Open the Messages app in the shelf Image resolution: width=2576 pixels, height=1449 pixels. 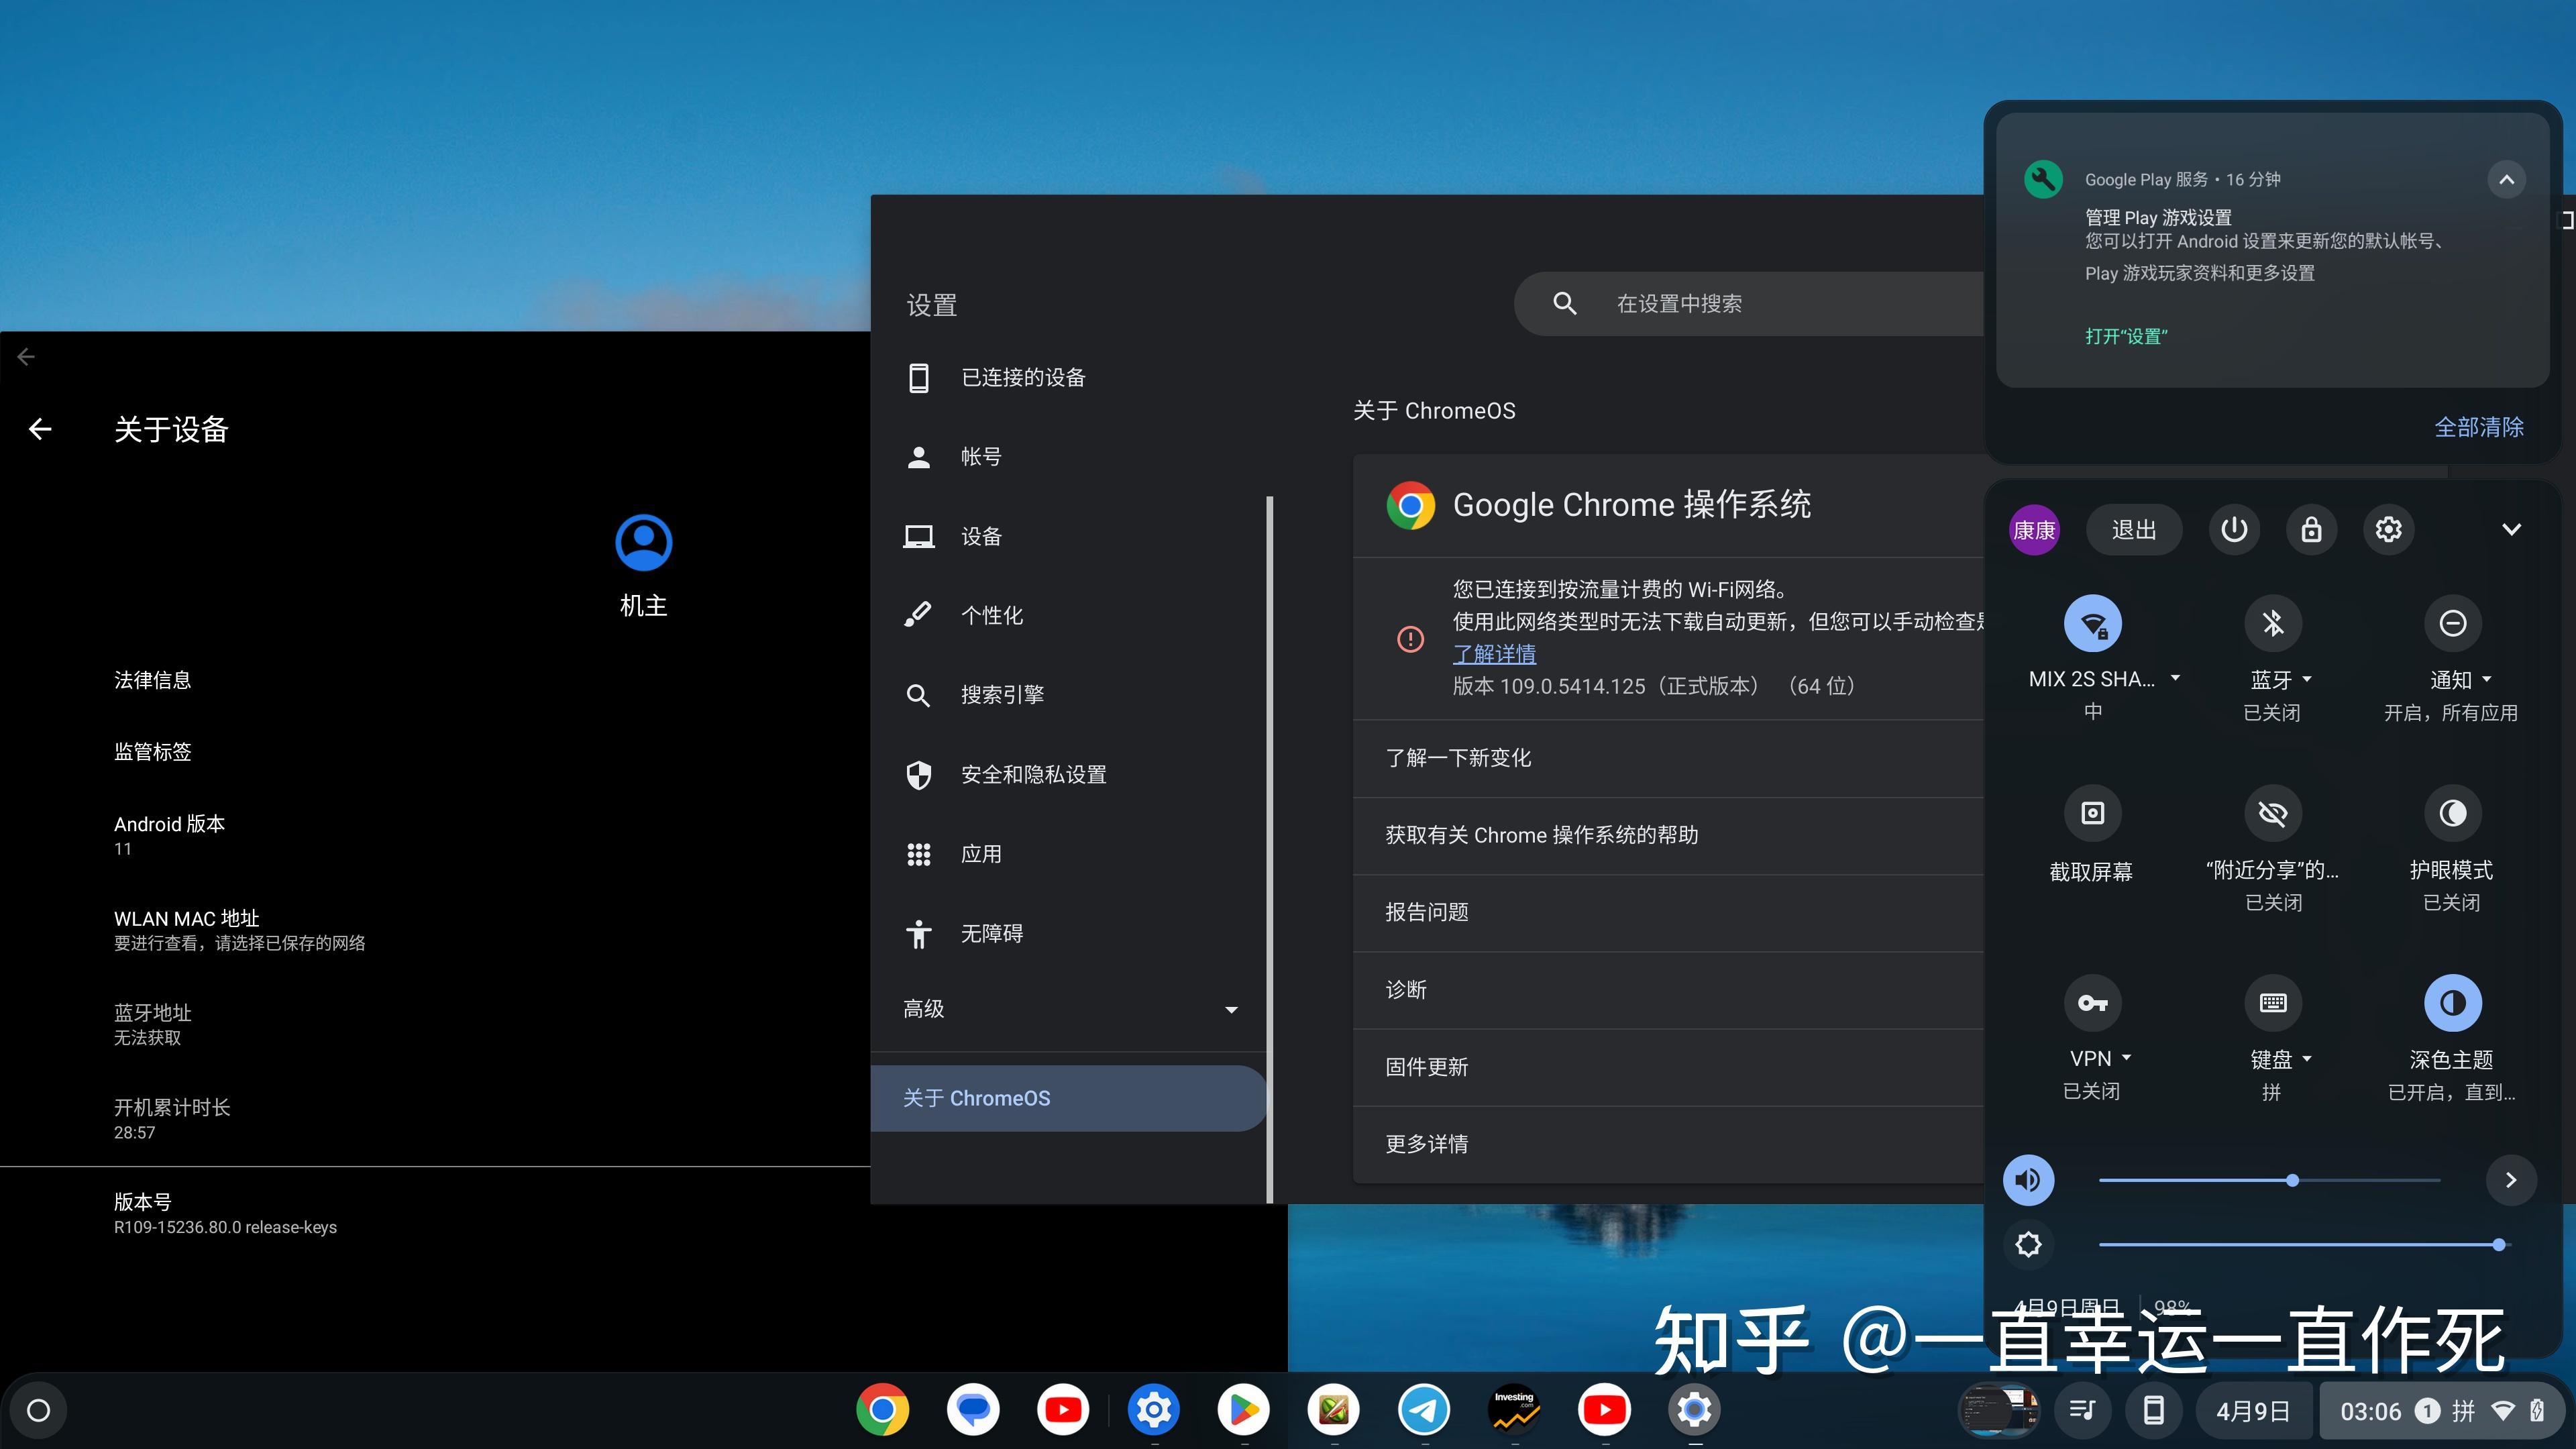(x=972, y=1410)
